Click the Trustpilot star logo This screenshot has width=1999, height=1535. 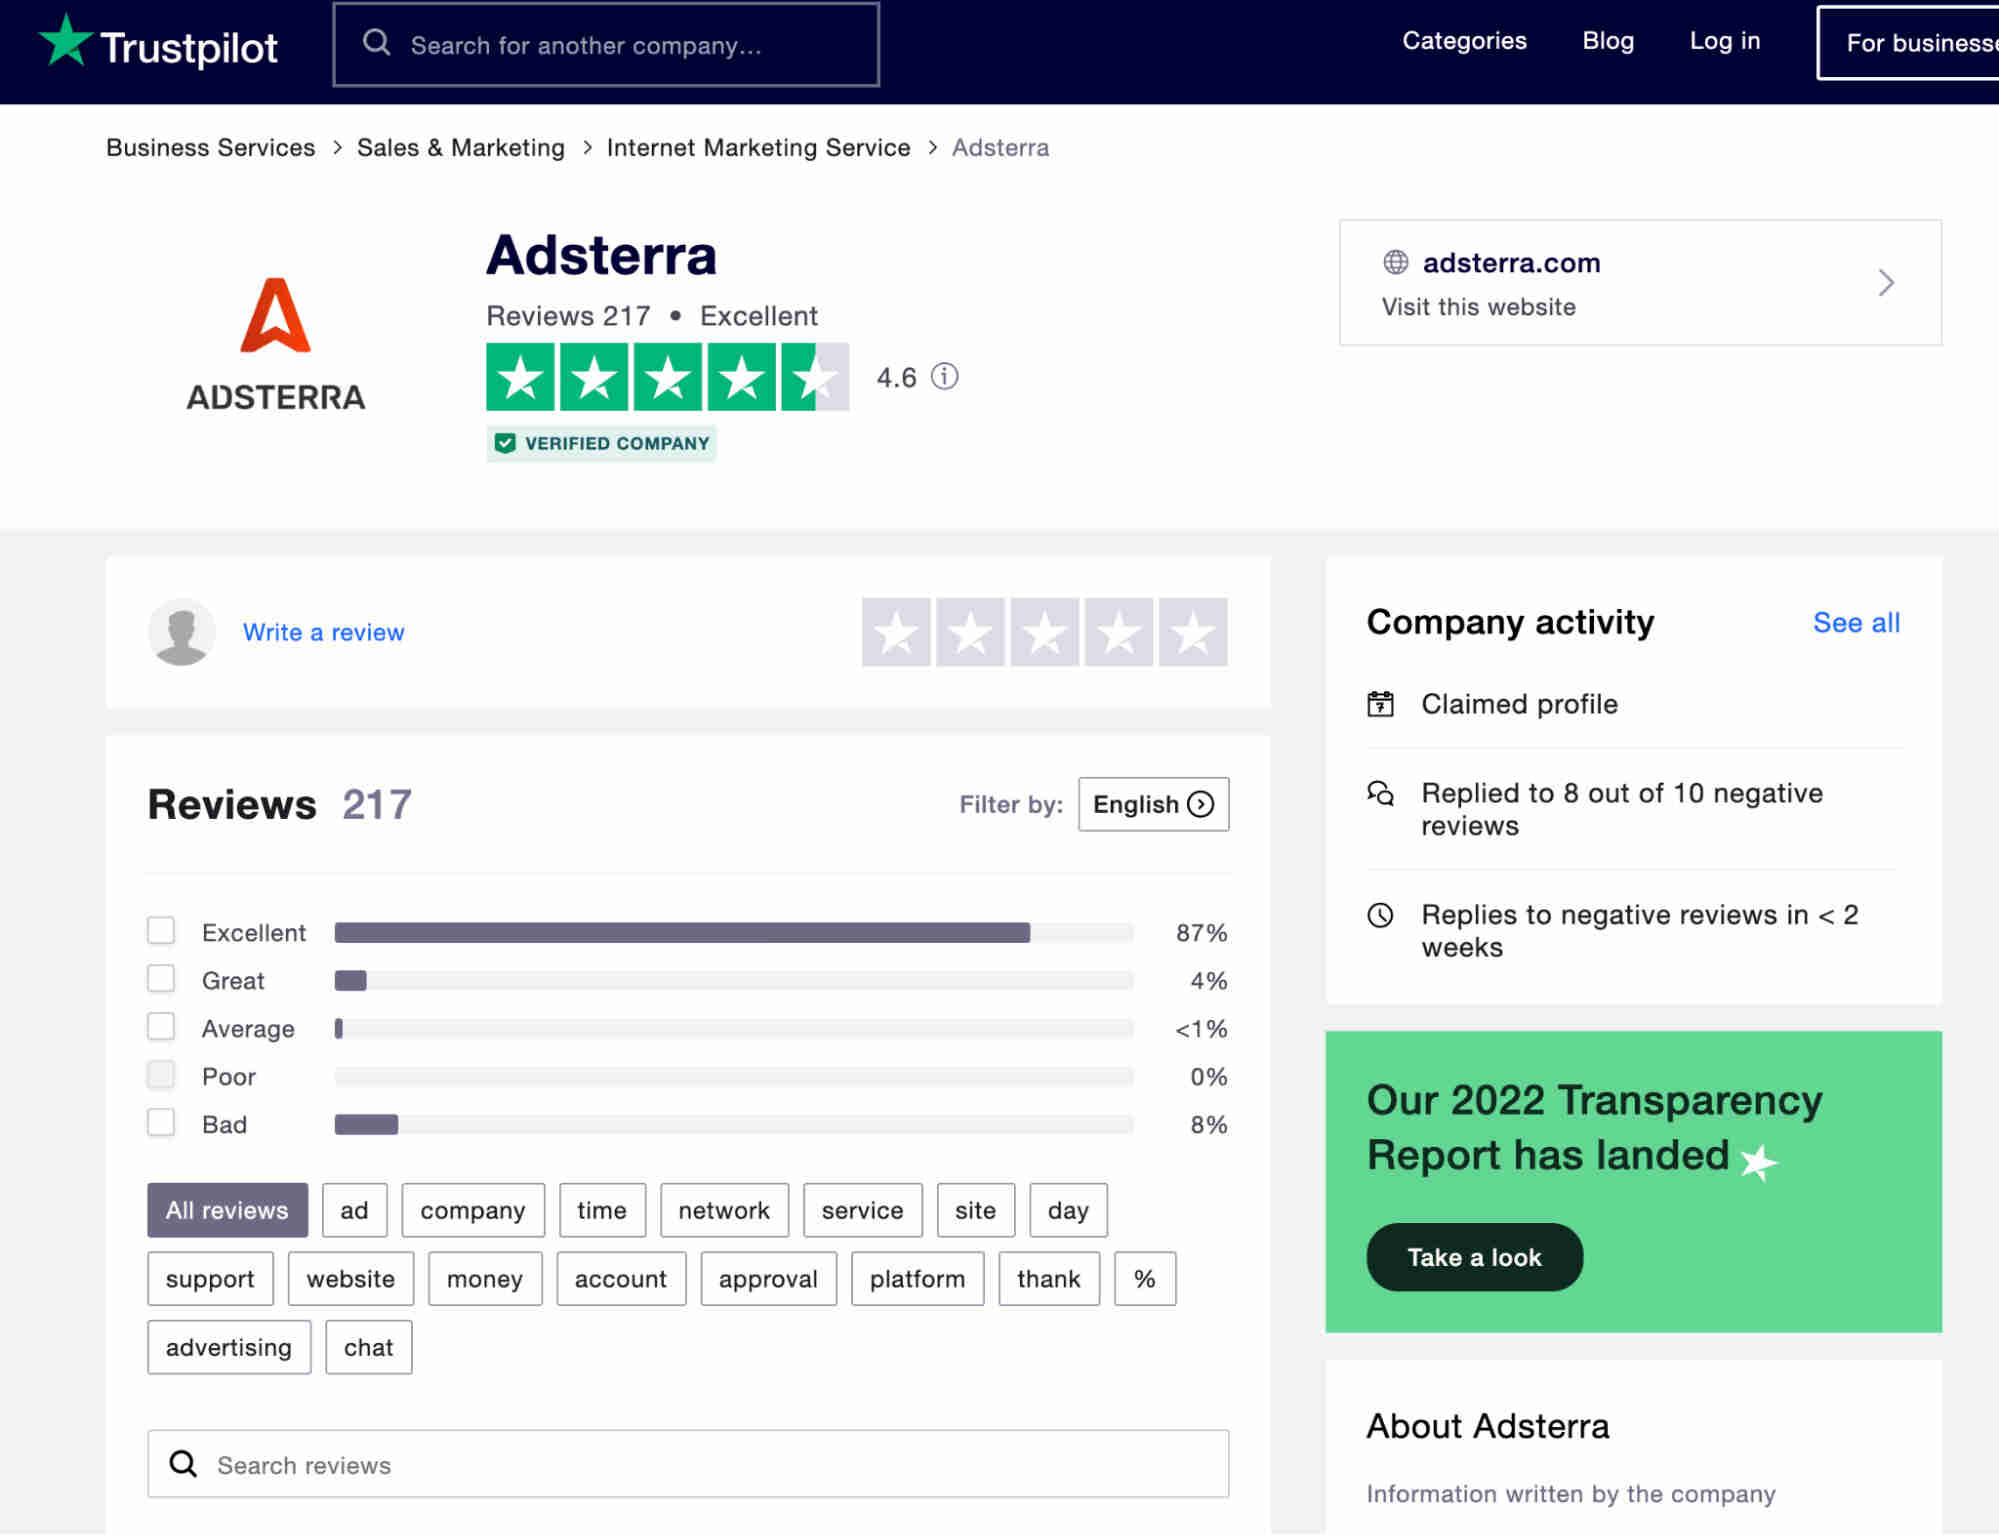tap(64, 42)
